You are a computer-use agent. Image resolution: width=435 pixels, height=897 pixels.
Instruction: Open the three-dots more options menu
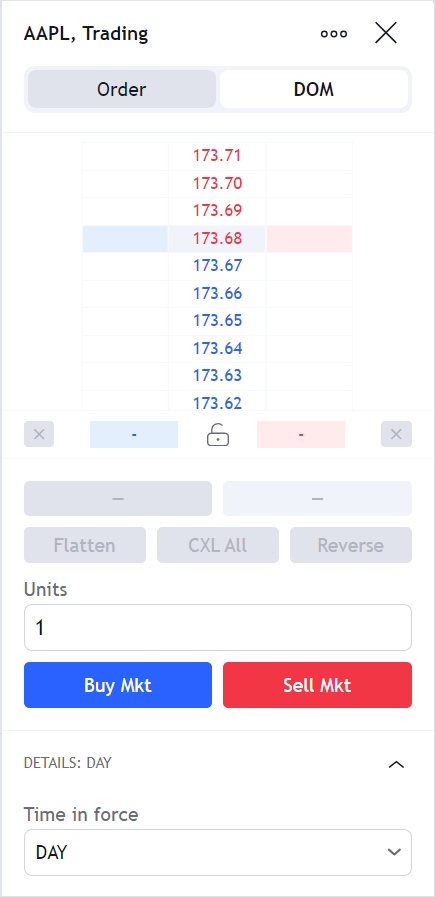[x=334, y=34]
